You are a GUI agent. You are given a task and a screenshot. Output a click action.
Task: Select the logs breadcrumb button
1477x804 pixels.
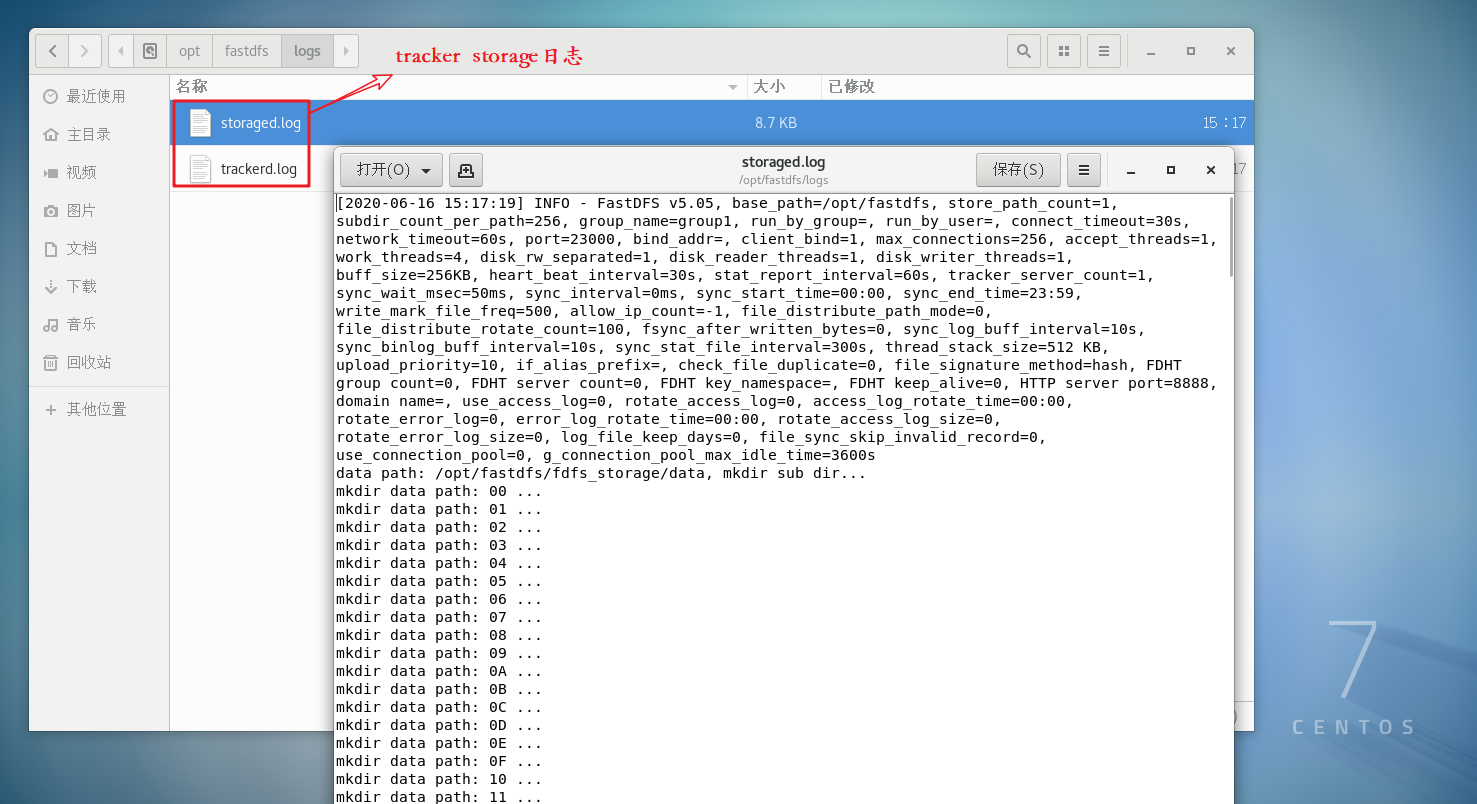[x=307, y=51]
